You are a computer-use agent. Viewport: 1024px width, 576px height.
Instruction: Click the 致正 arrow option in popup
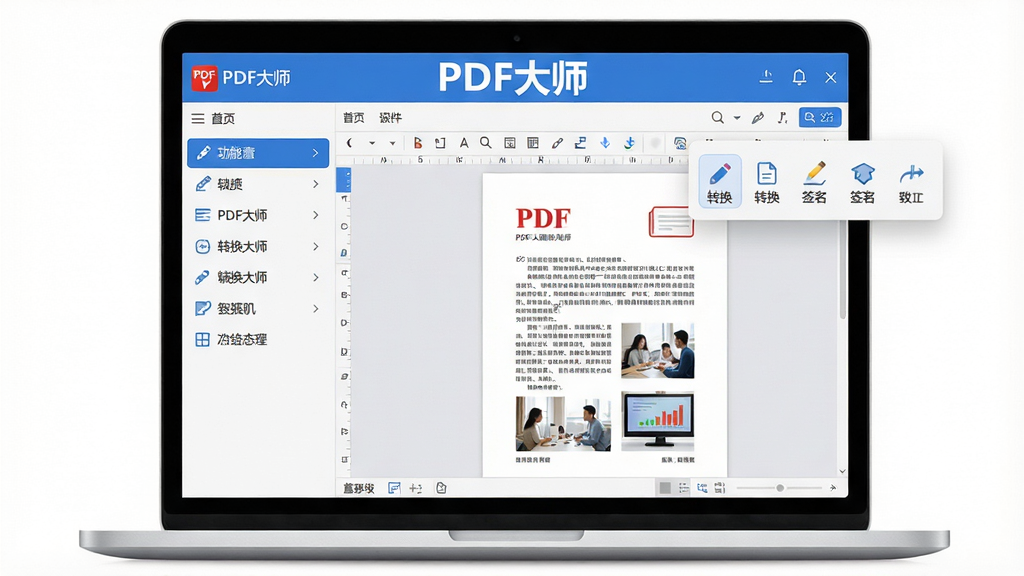click(x=911, y=182)
